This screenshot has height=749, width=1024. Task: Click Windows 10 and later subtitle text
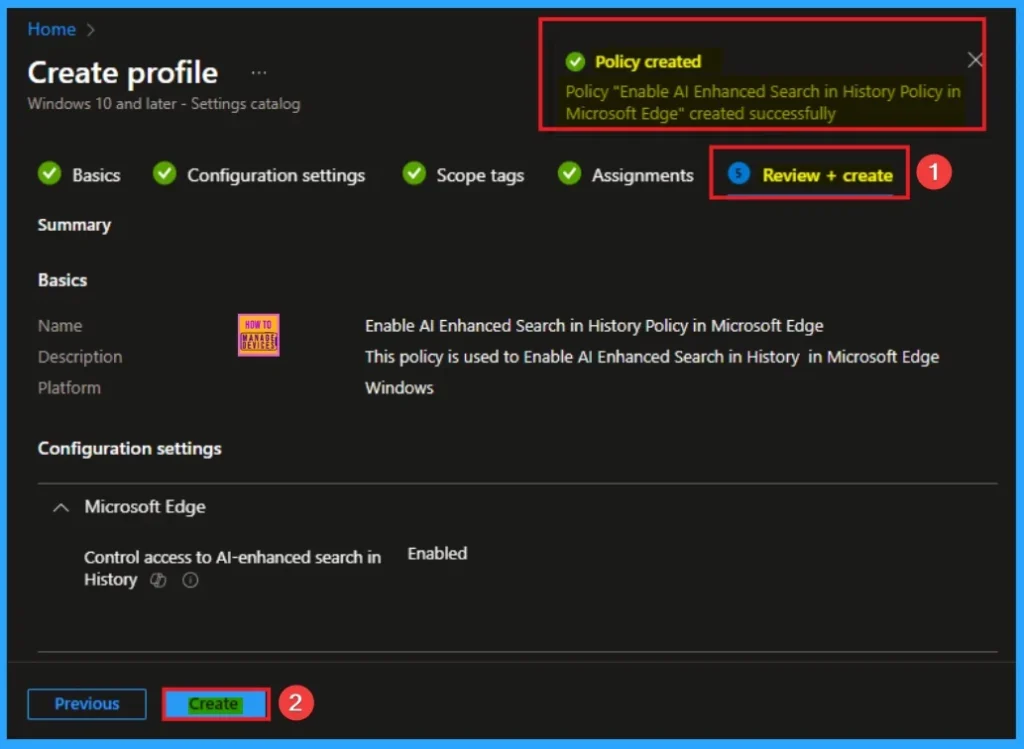pos(164,104)
